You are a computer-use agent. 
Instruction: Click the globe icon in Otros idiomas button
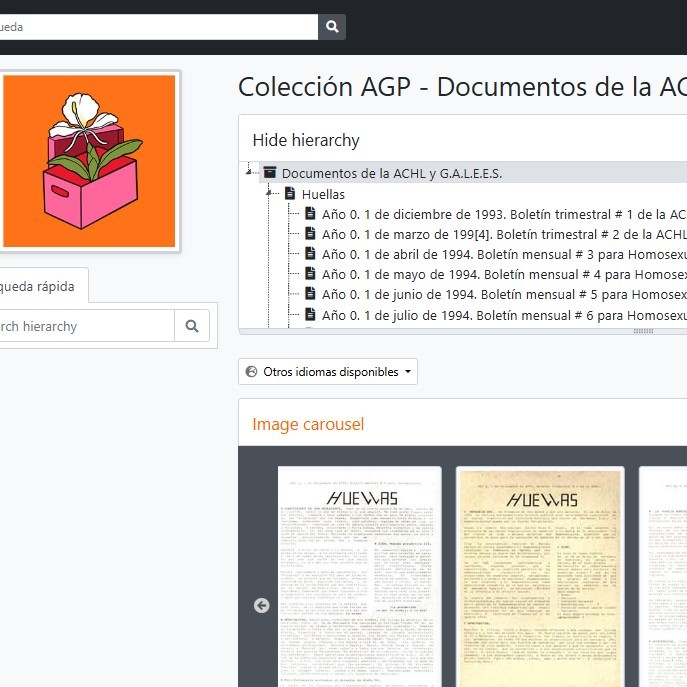point(251,372)
